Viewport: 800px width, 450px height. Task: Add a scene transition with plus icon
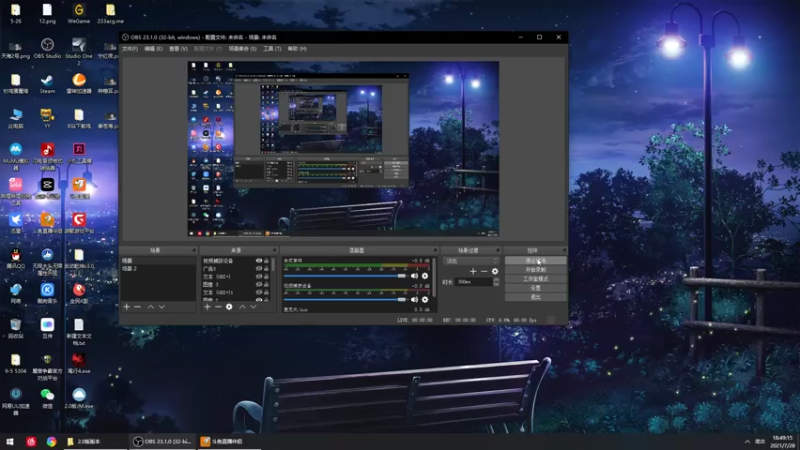pyautogui.click(x=473, y=271)
